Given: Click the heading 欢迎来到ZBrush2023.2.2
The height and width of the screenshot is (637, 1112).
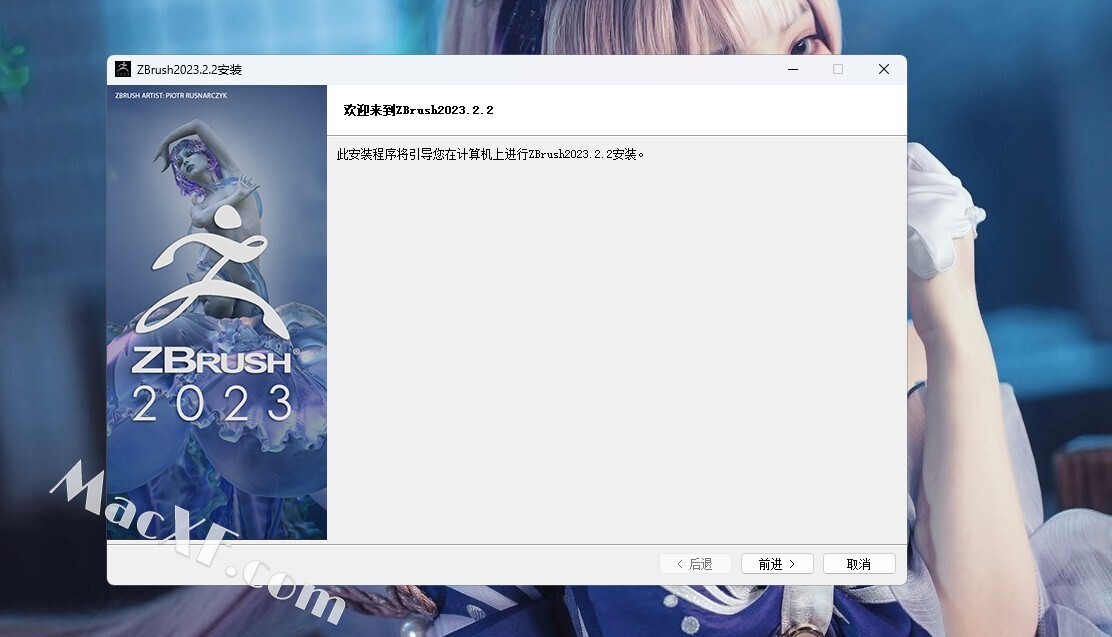Looking at the screenshot, I should pos(418,110).
